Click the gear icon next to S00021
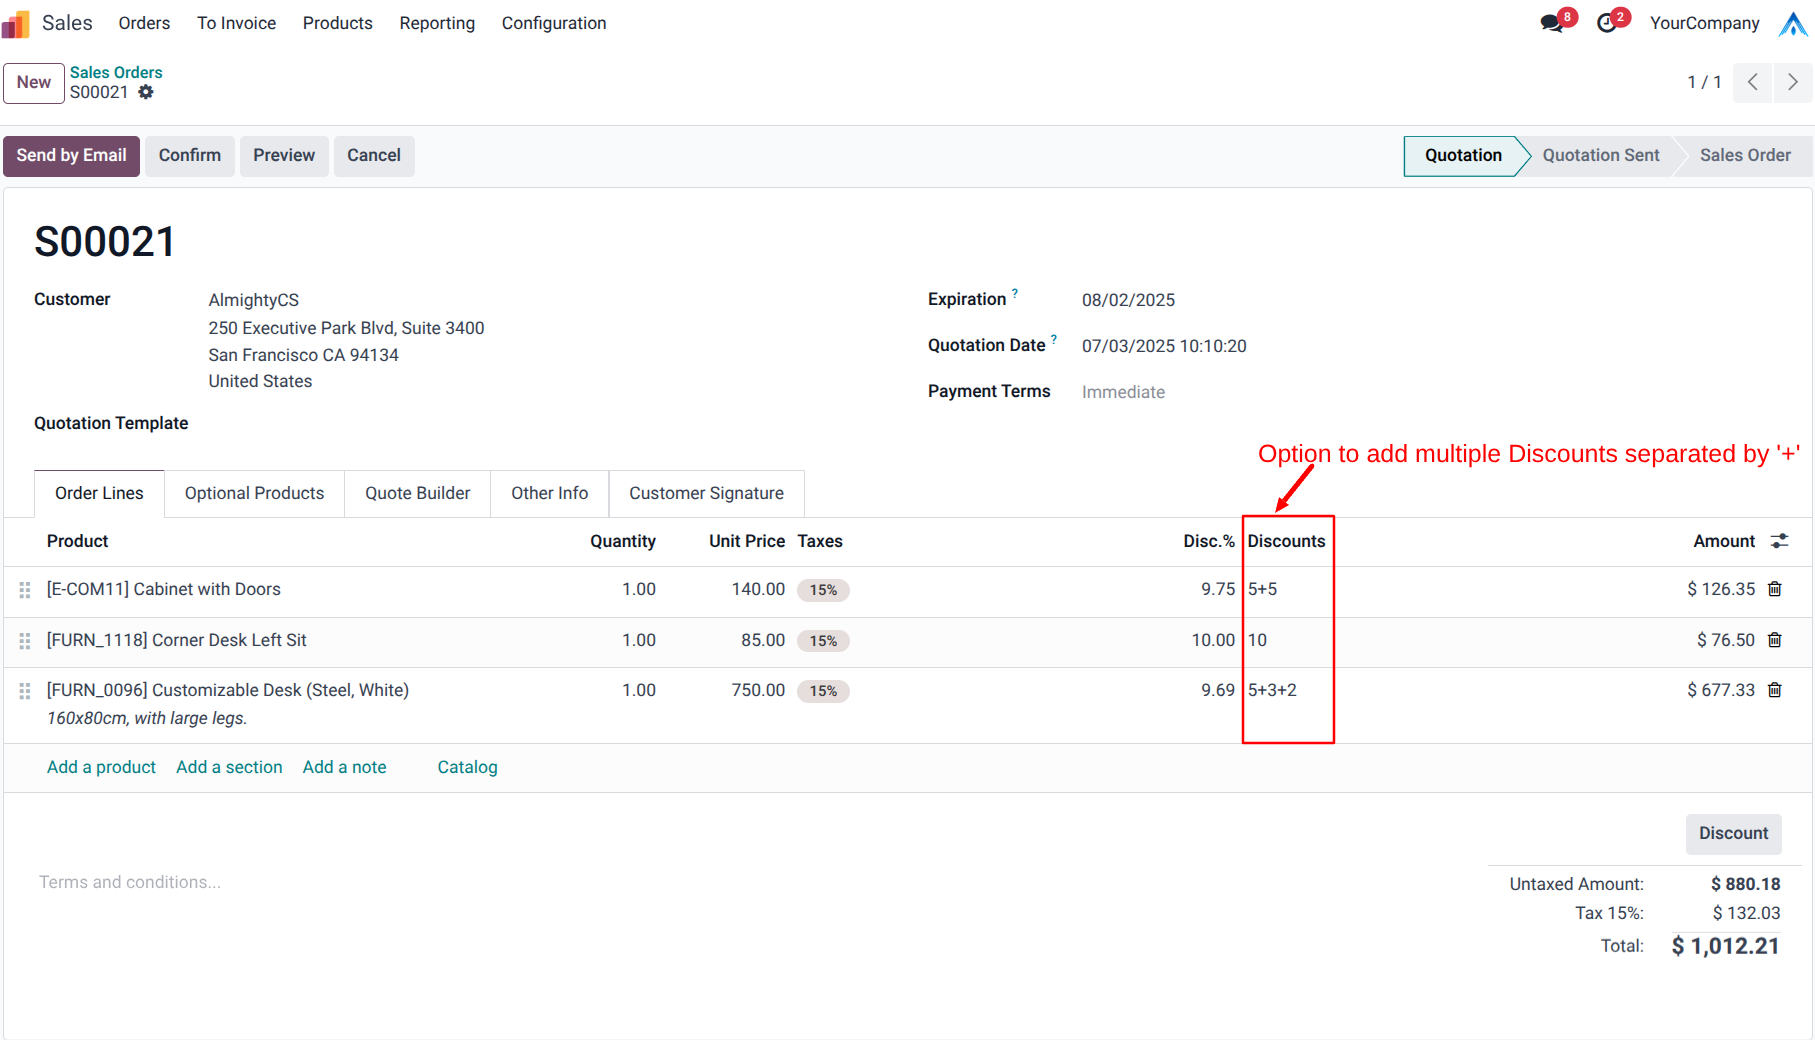The height and width of the screenshot is (1040, 1815). (x=146, y=92)
